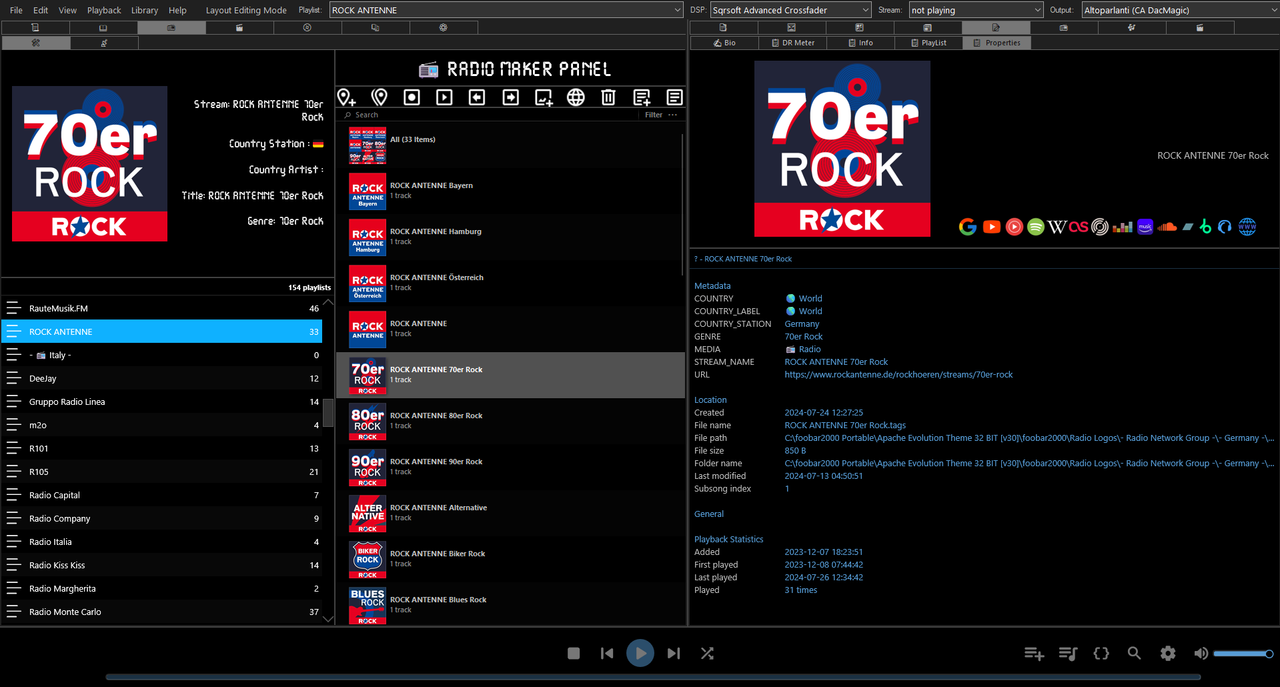Open the Stream 'not playing' dropdown
The height and width of the screenshot is (687, 1280).
[976, 10]
